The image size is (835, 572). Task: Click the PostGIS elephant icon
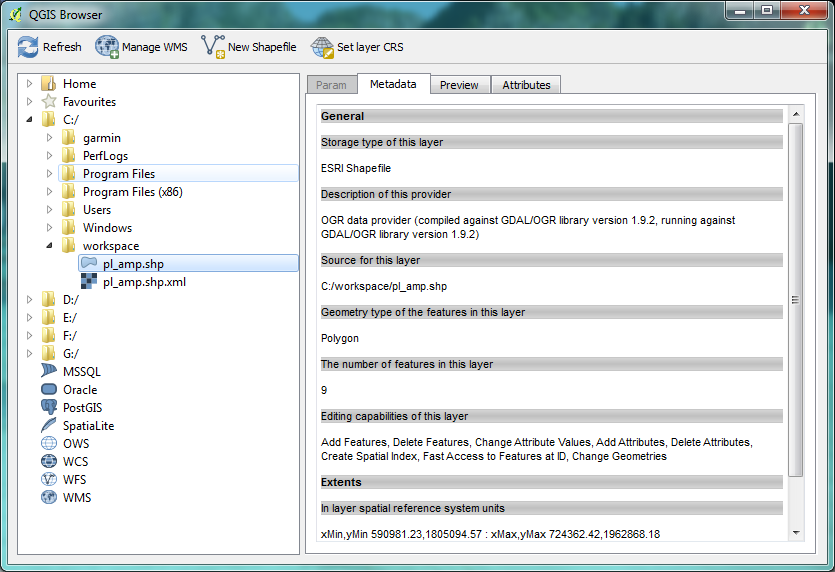[48, 407]
